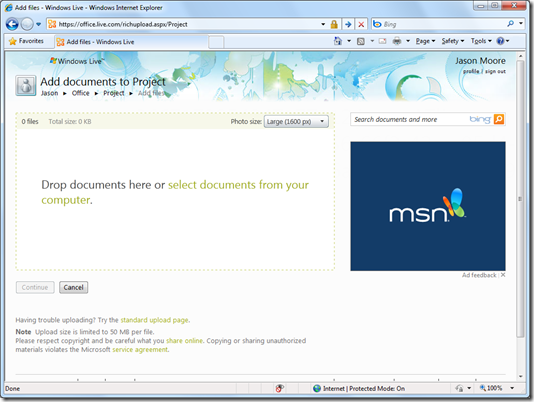Open the address bar history dropdown arrow
Image resolution: width=534 pixels, height=402 pixels.
tap(323, 24)
